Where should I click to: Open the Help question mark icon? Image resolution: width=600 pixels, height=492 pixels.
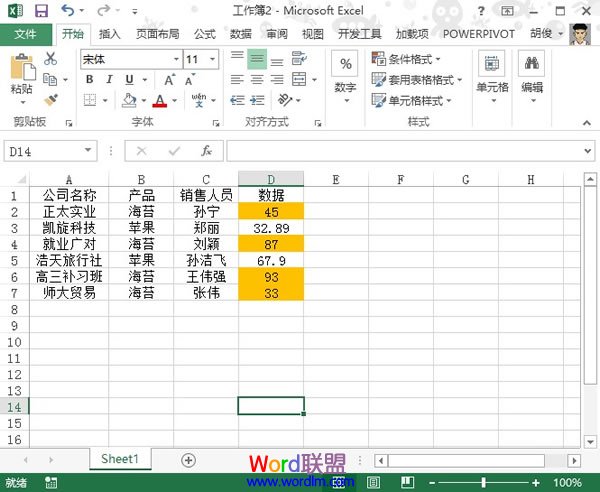click(481, 11)
